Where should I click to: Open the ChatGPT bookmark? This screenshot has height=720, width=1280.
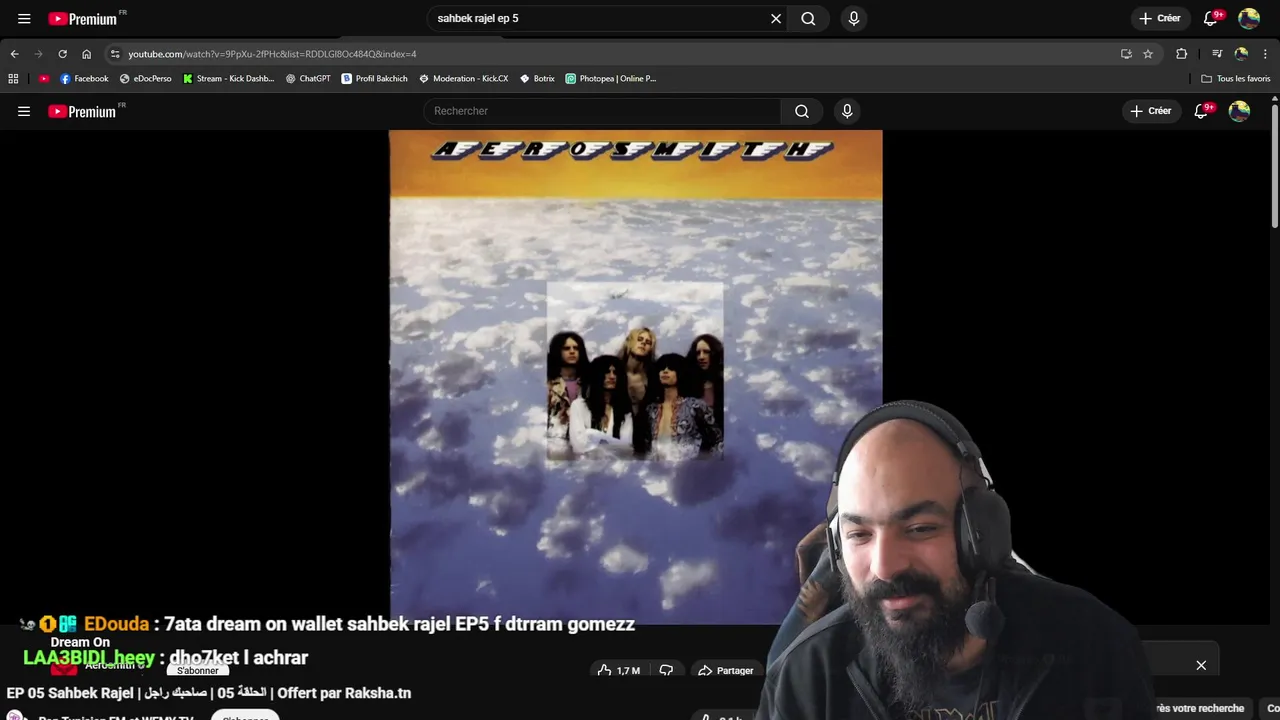pos(308,78)
